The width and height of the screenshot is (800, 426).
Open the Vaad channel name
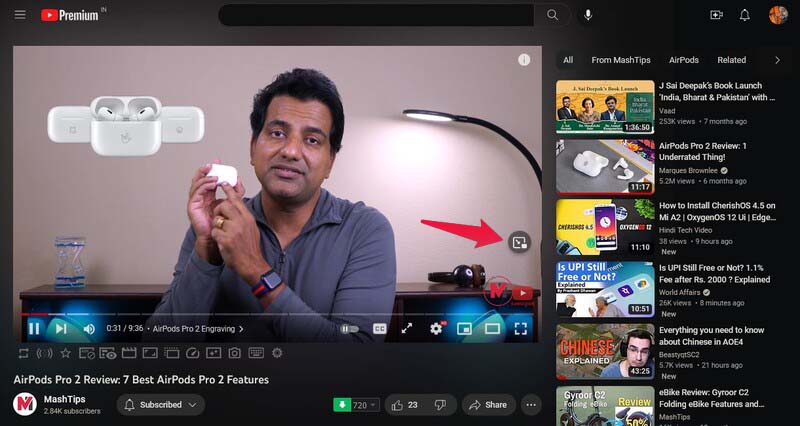tap(667, 111)
